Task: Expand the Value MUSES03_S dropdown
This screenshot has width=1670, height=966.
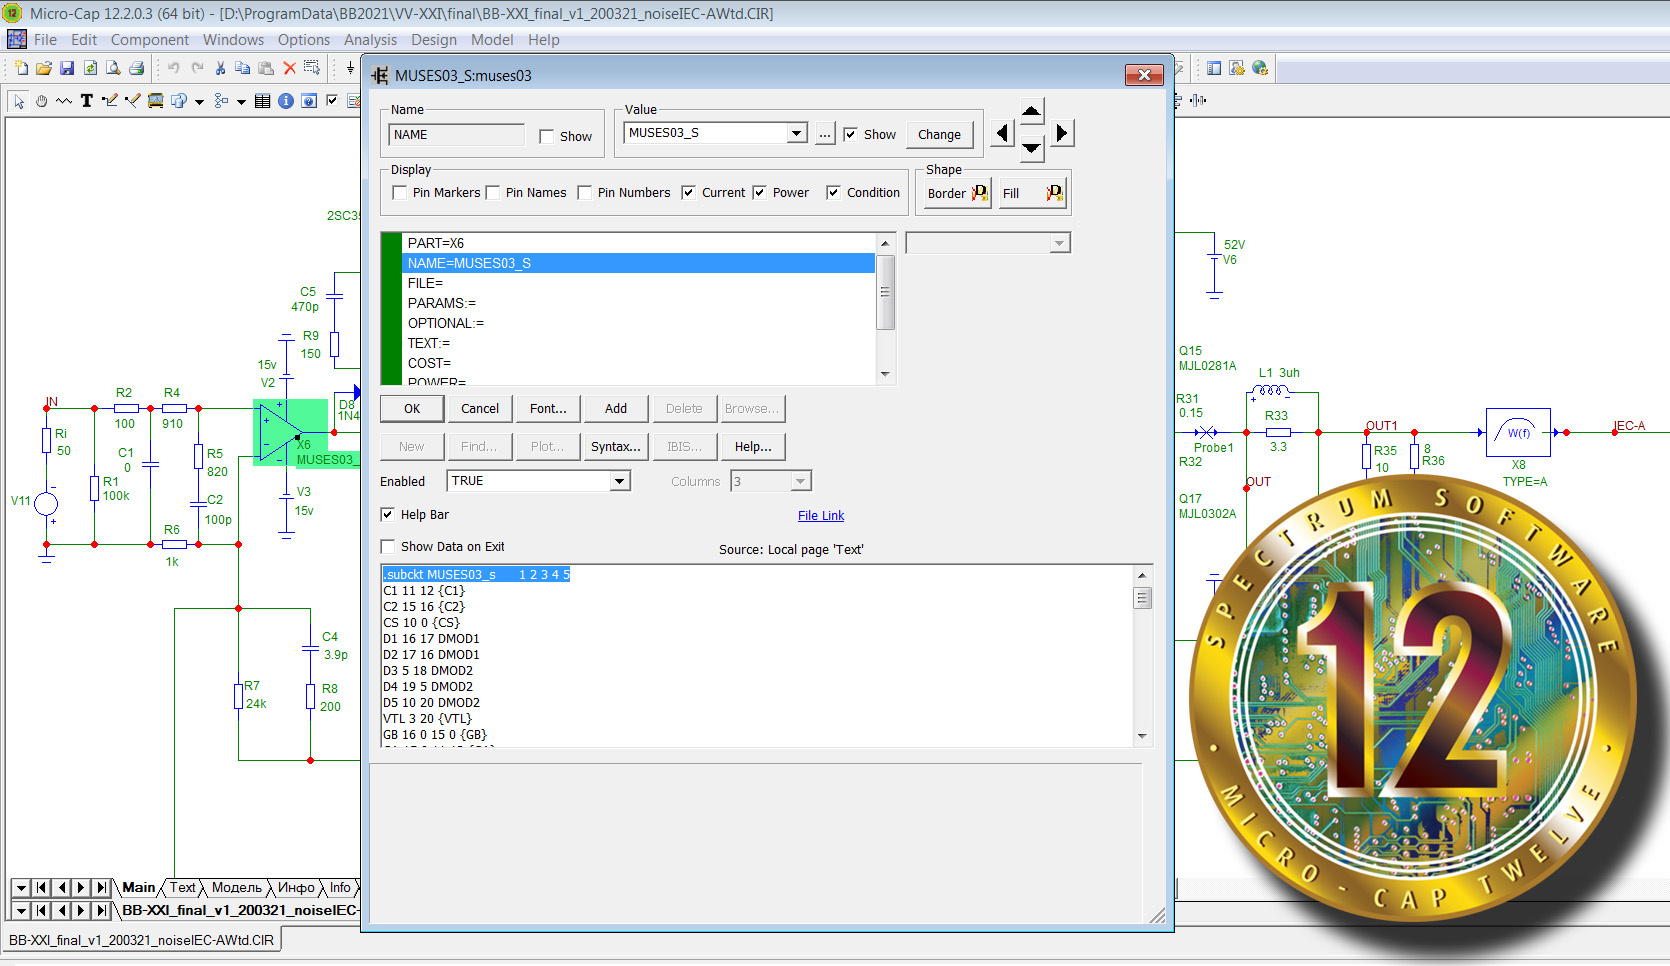Action: (797, 133)
